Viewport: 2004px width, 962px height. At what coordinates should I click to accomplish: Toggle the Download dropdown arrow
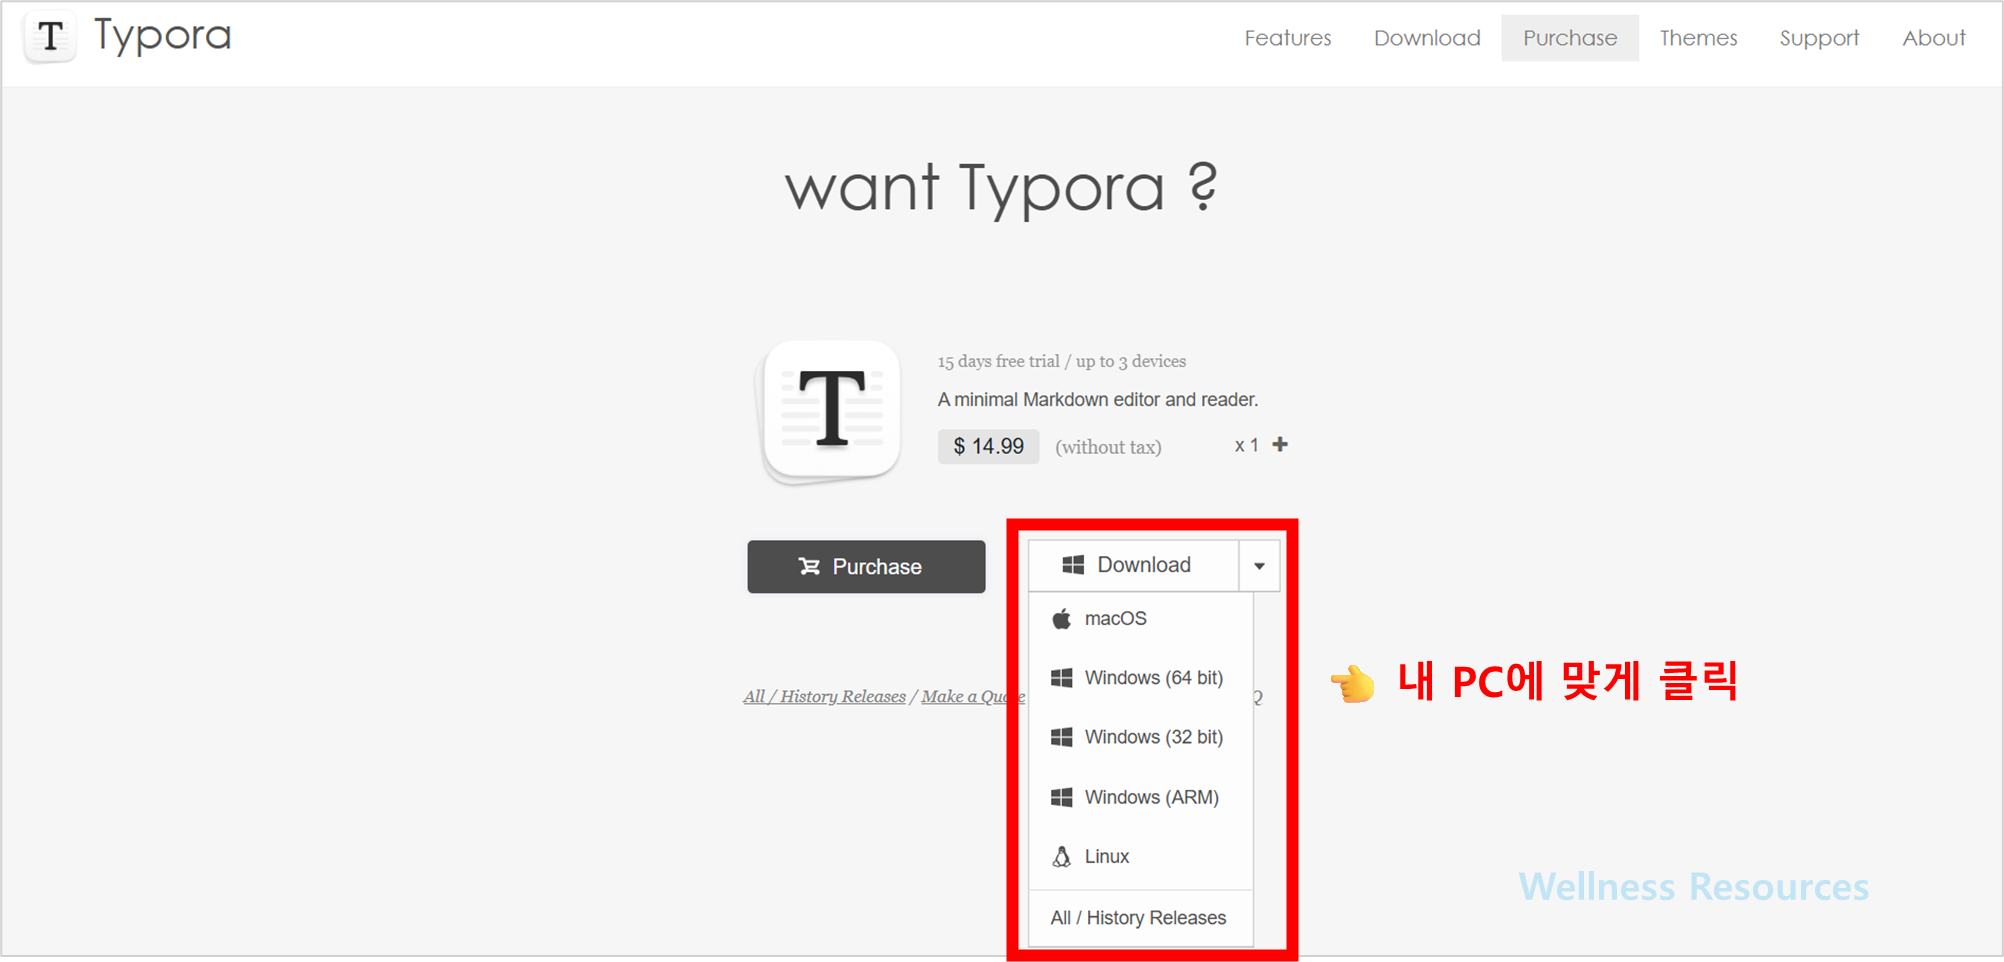click(1260, 566)
